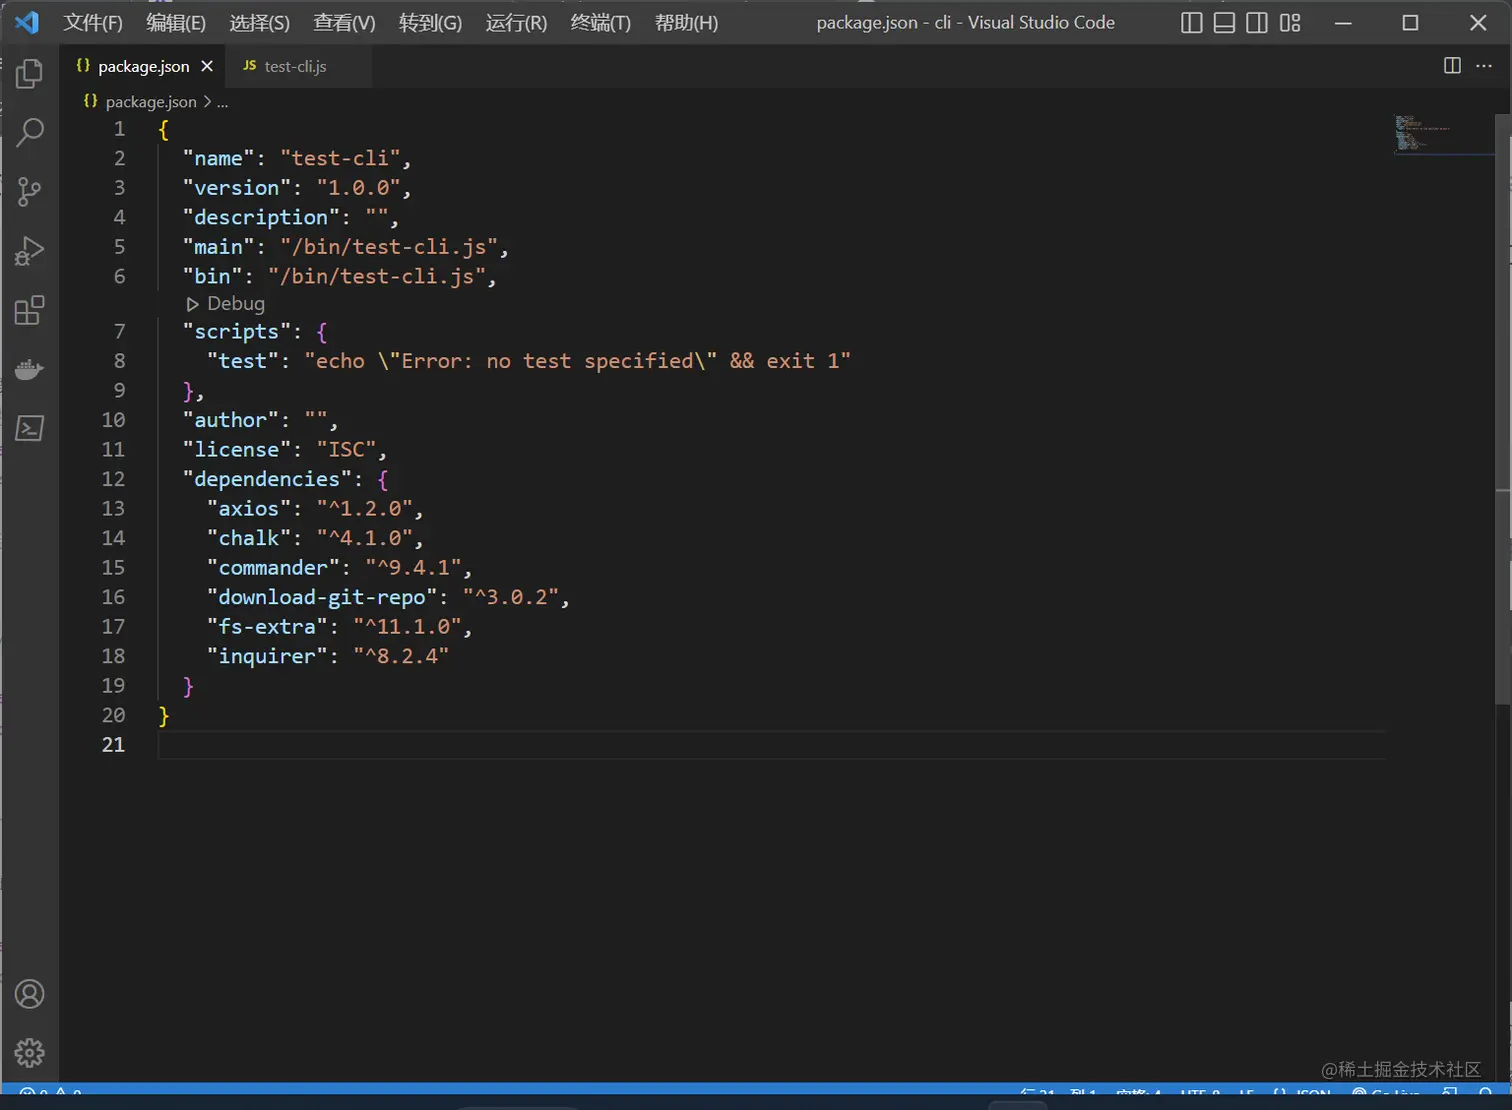Open the terminal panel icon in activity bar

[x=30, y=429]
